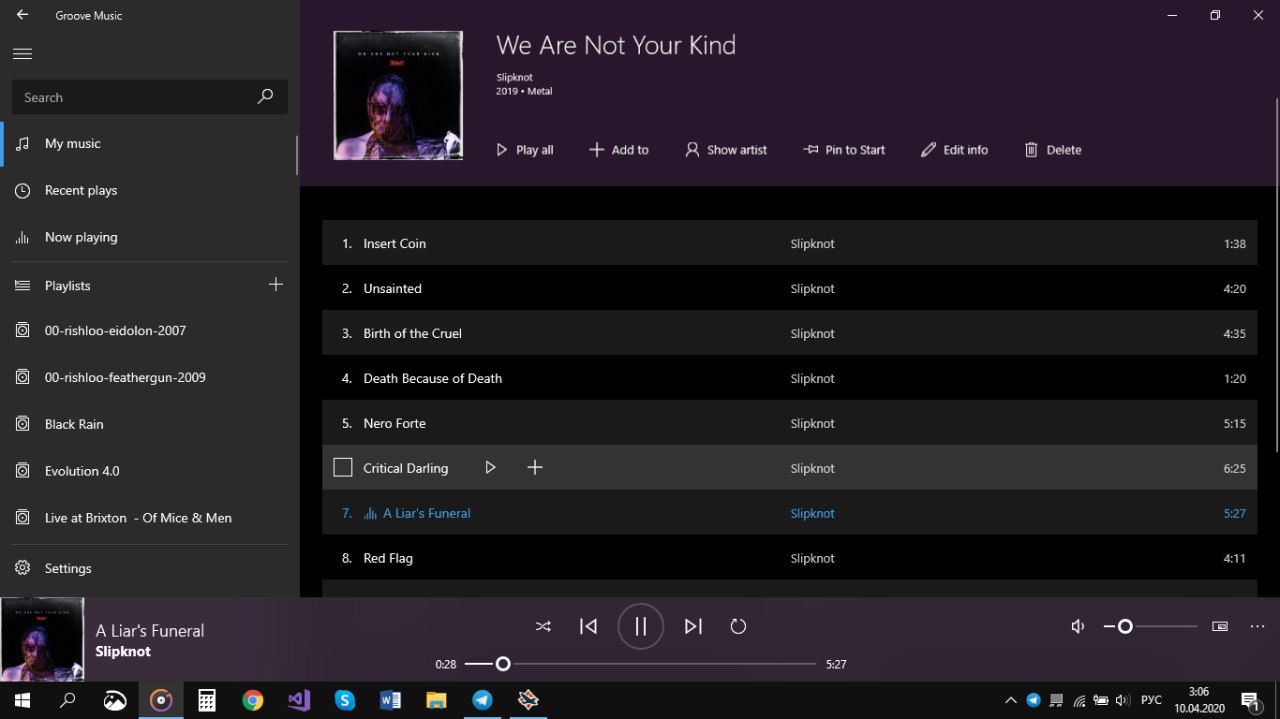The height and width of the screenshot is (719, 1280).
Task: Toggle shuffle playback
Action: 543,626
